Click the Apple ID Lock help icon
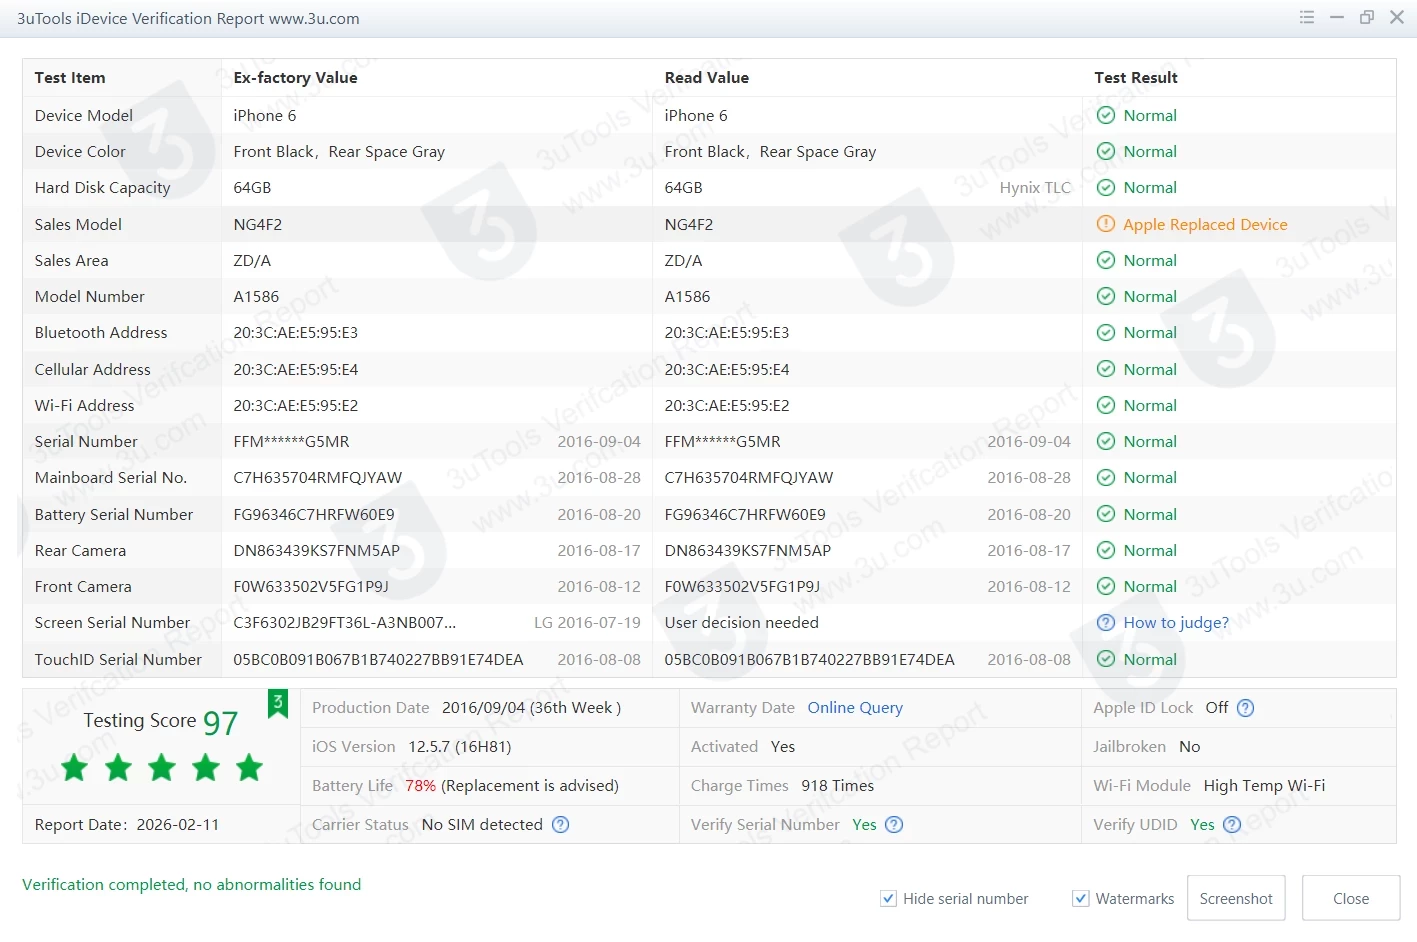This screenshot has width=1417, height=942. 1245,708
